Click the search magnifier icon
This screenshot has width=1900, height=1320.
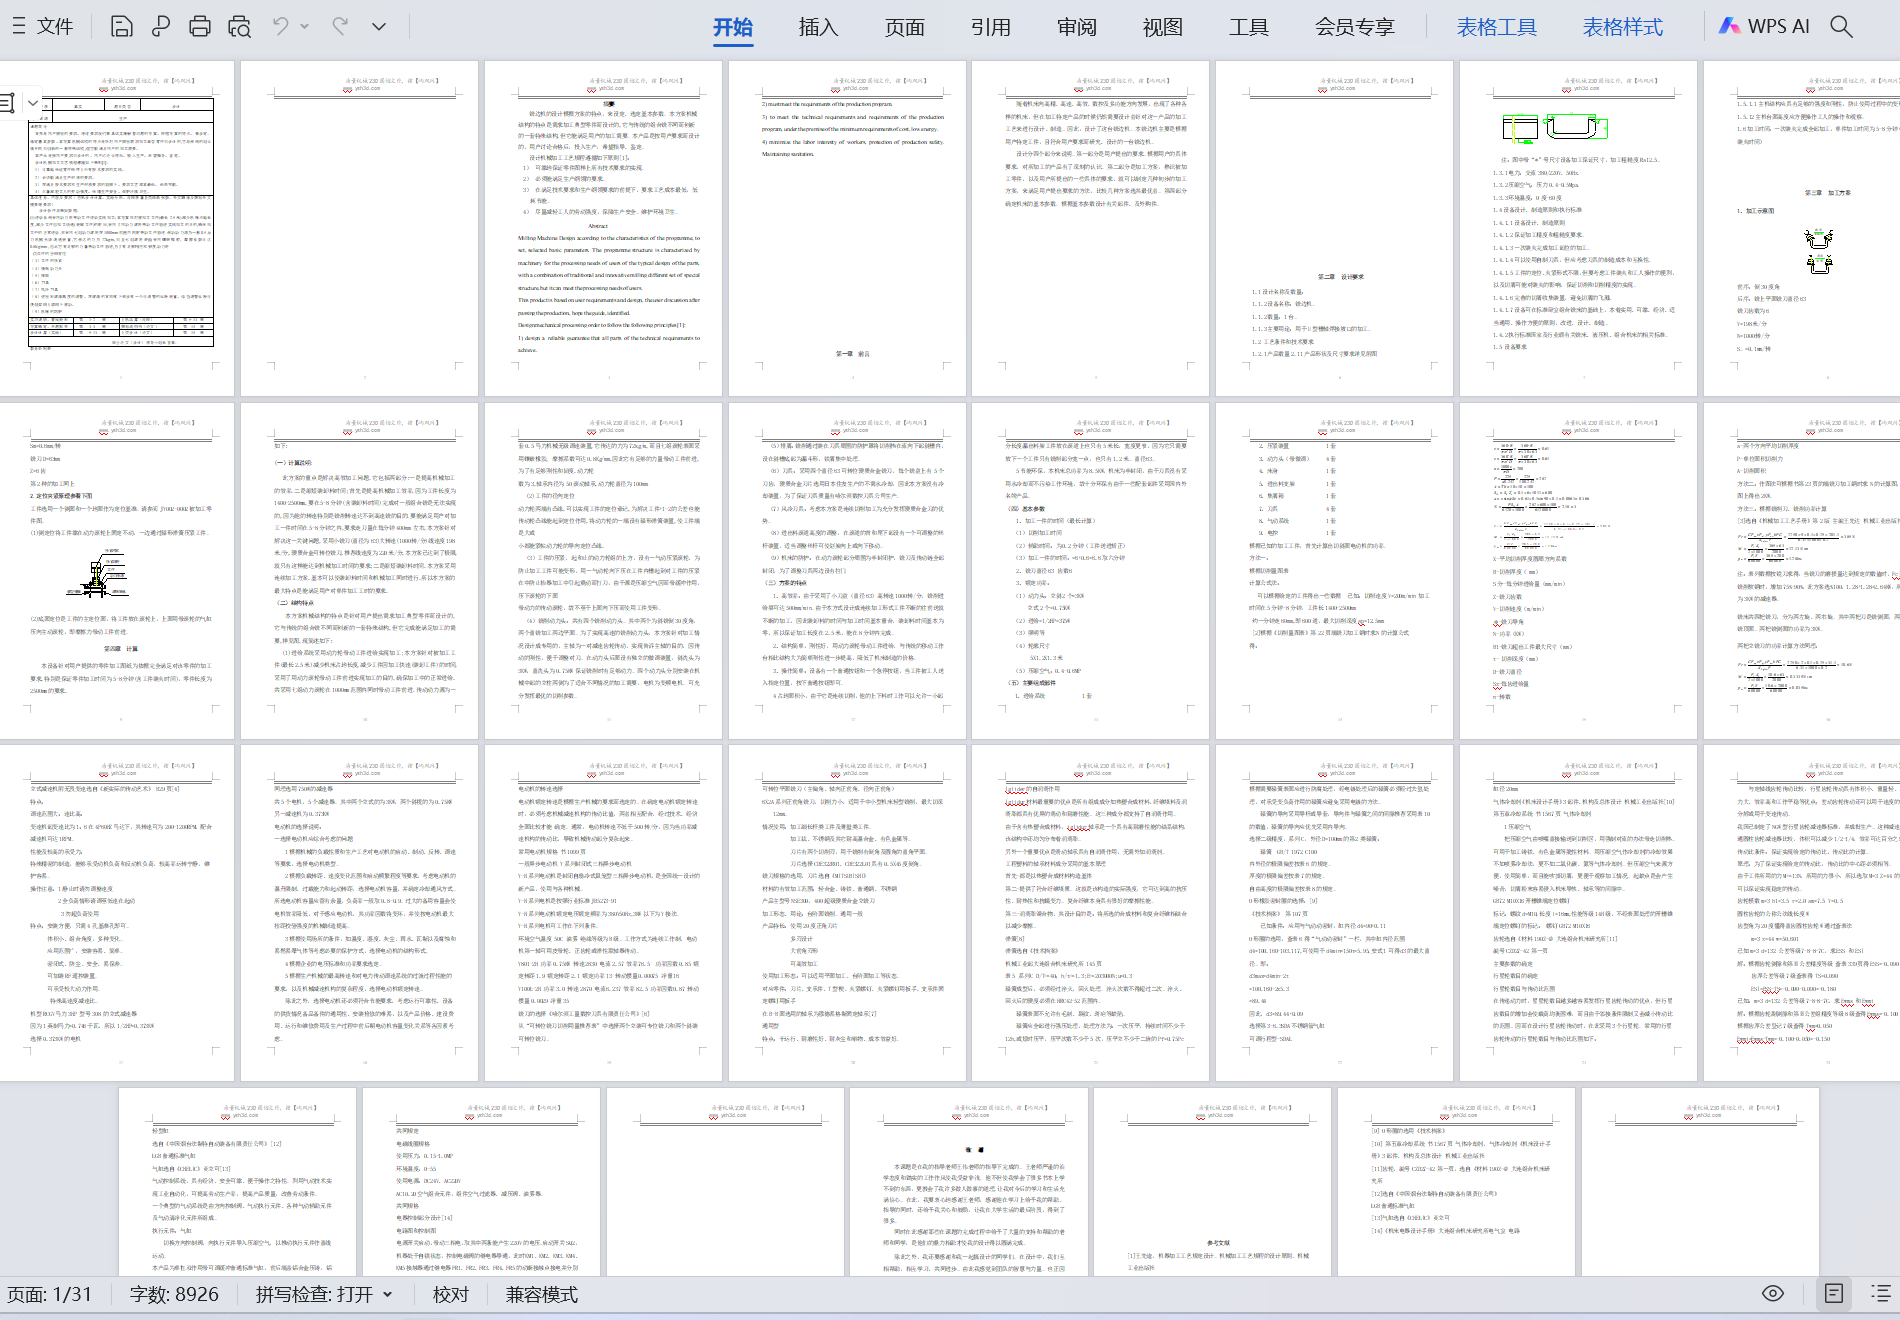1842,27
